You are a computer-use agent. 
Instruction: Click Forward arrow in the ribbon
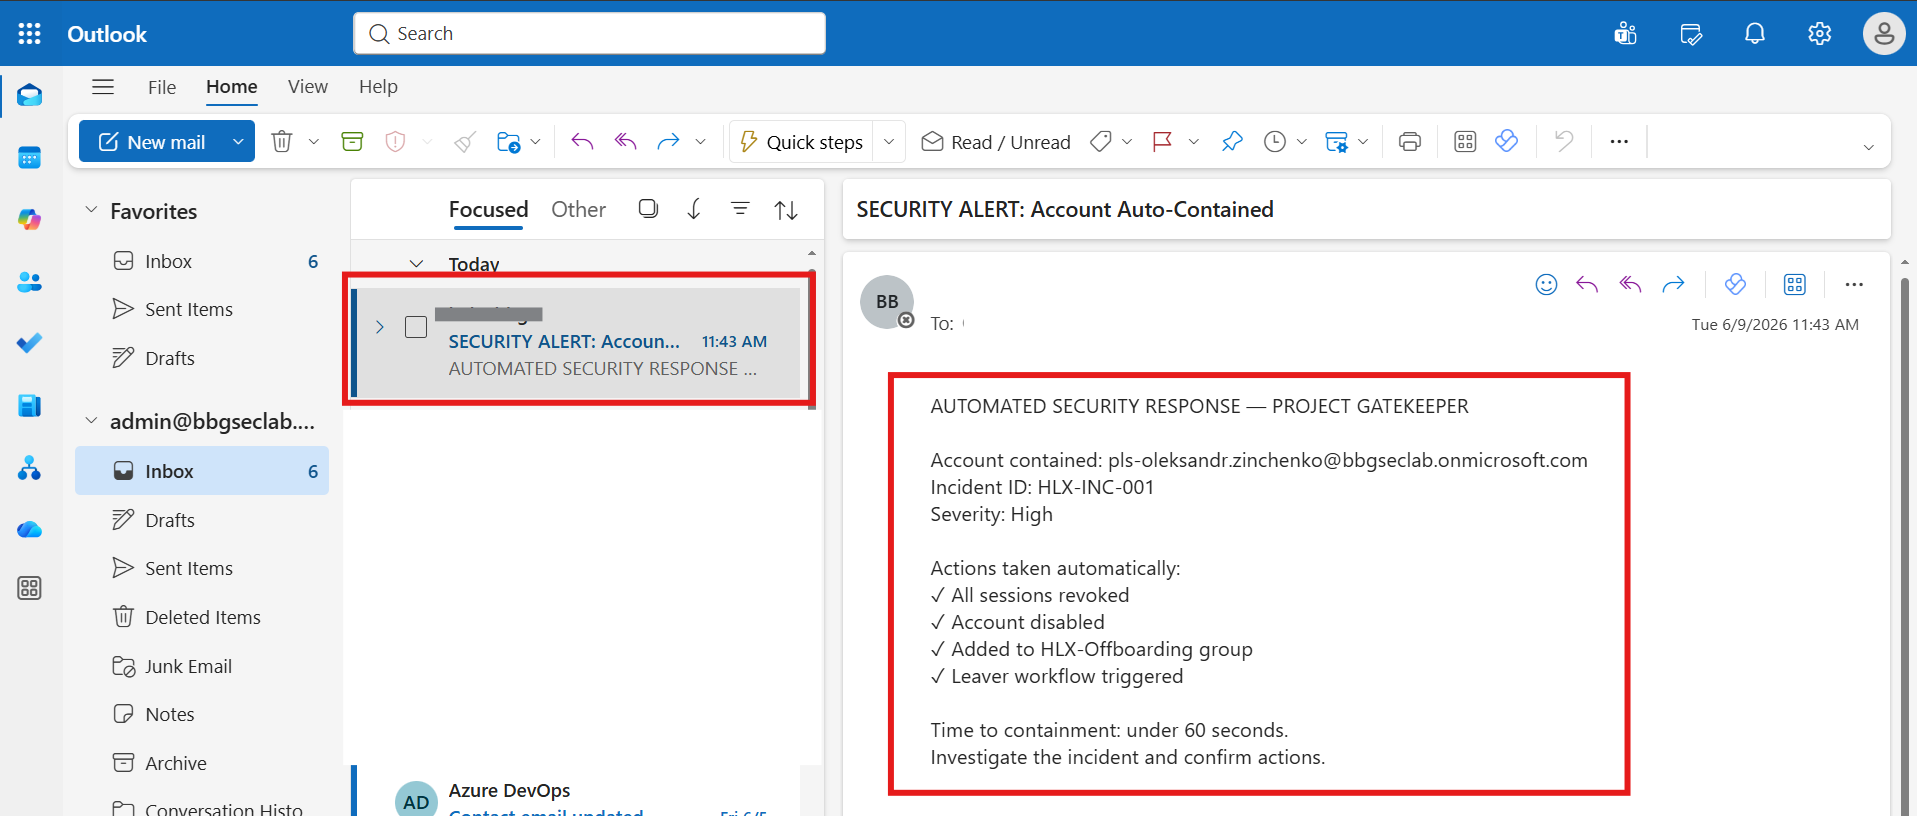pyautogui.click(x=668, y=142)
